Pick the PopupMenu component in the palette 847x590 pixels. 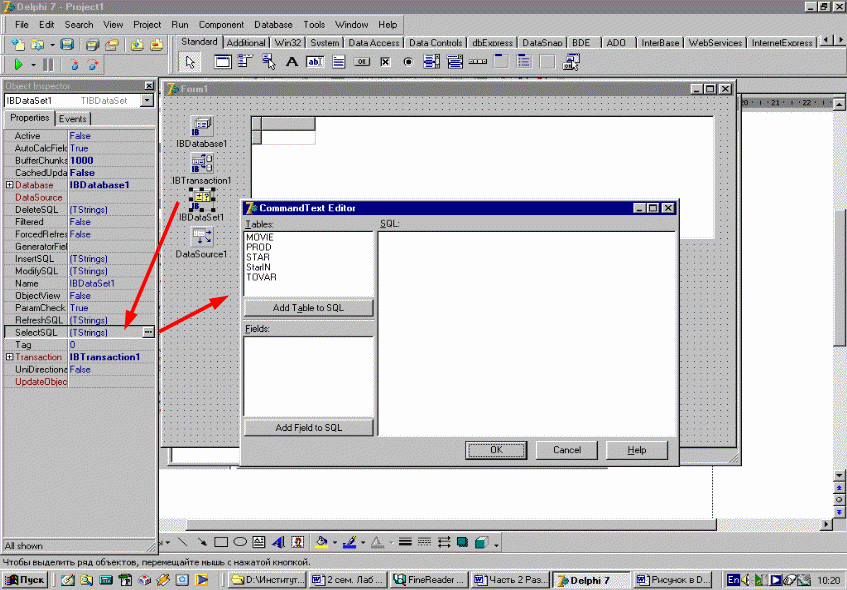[x=268, y=62]
